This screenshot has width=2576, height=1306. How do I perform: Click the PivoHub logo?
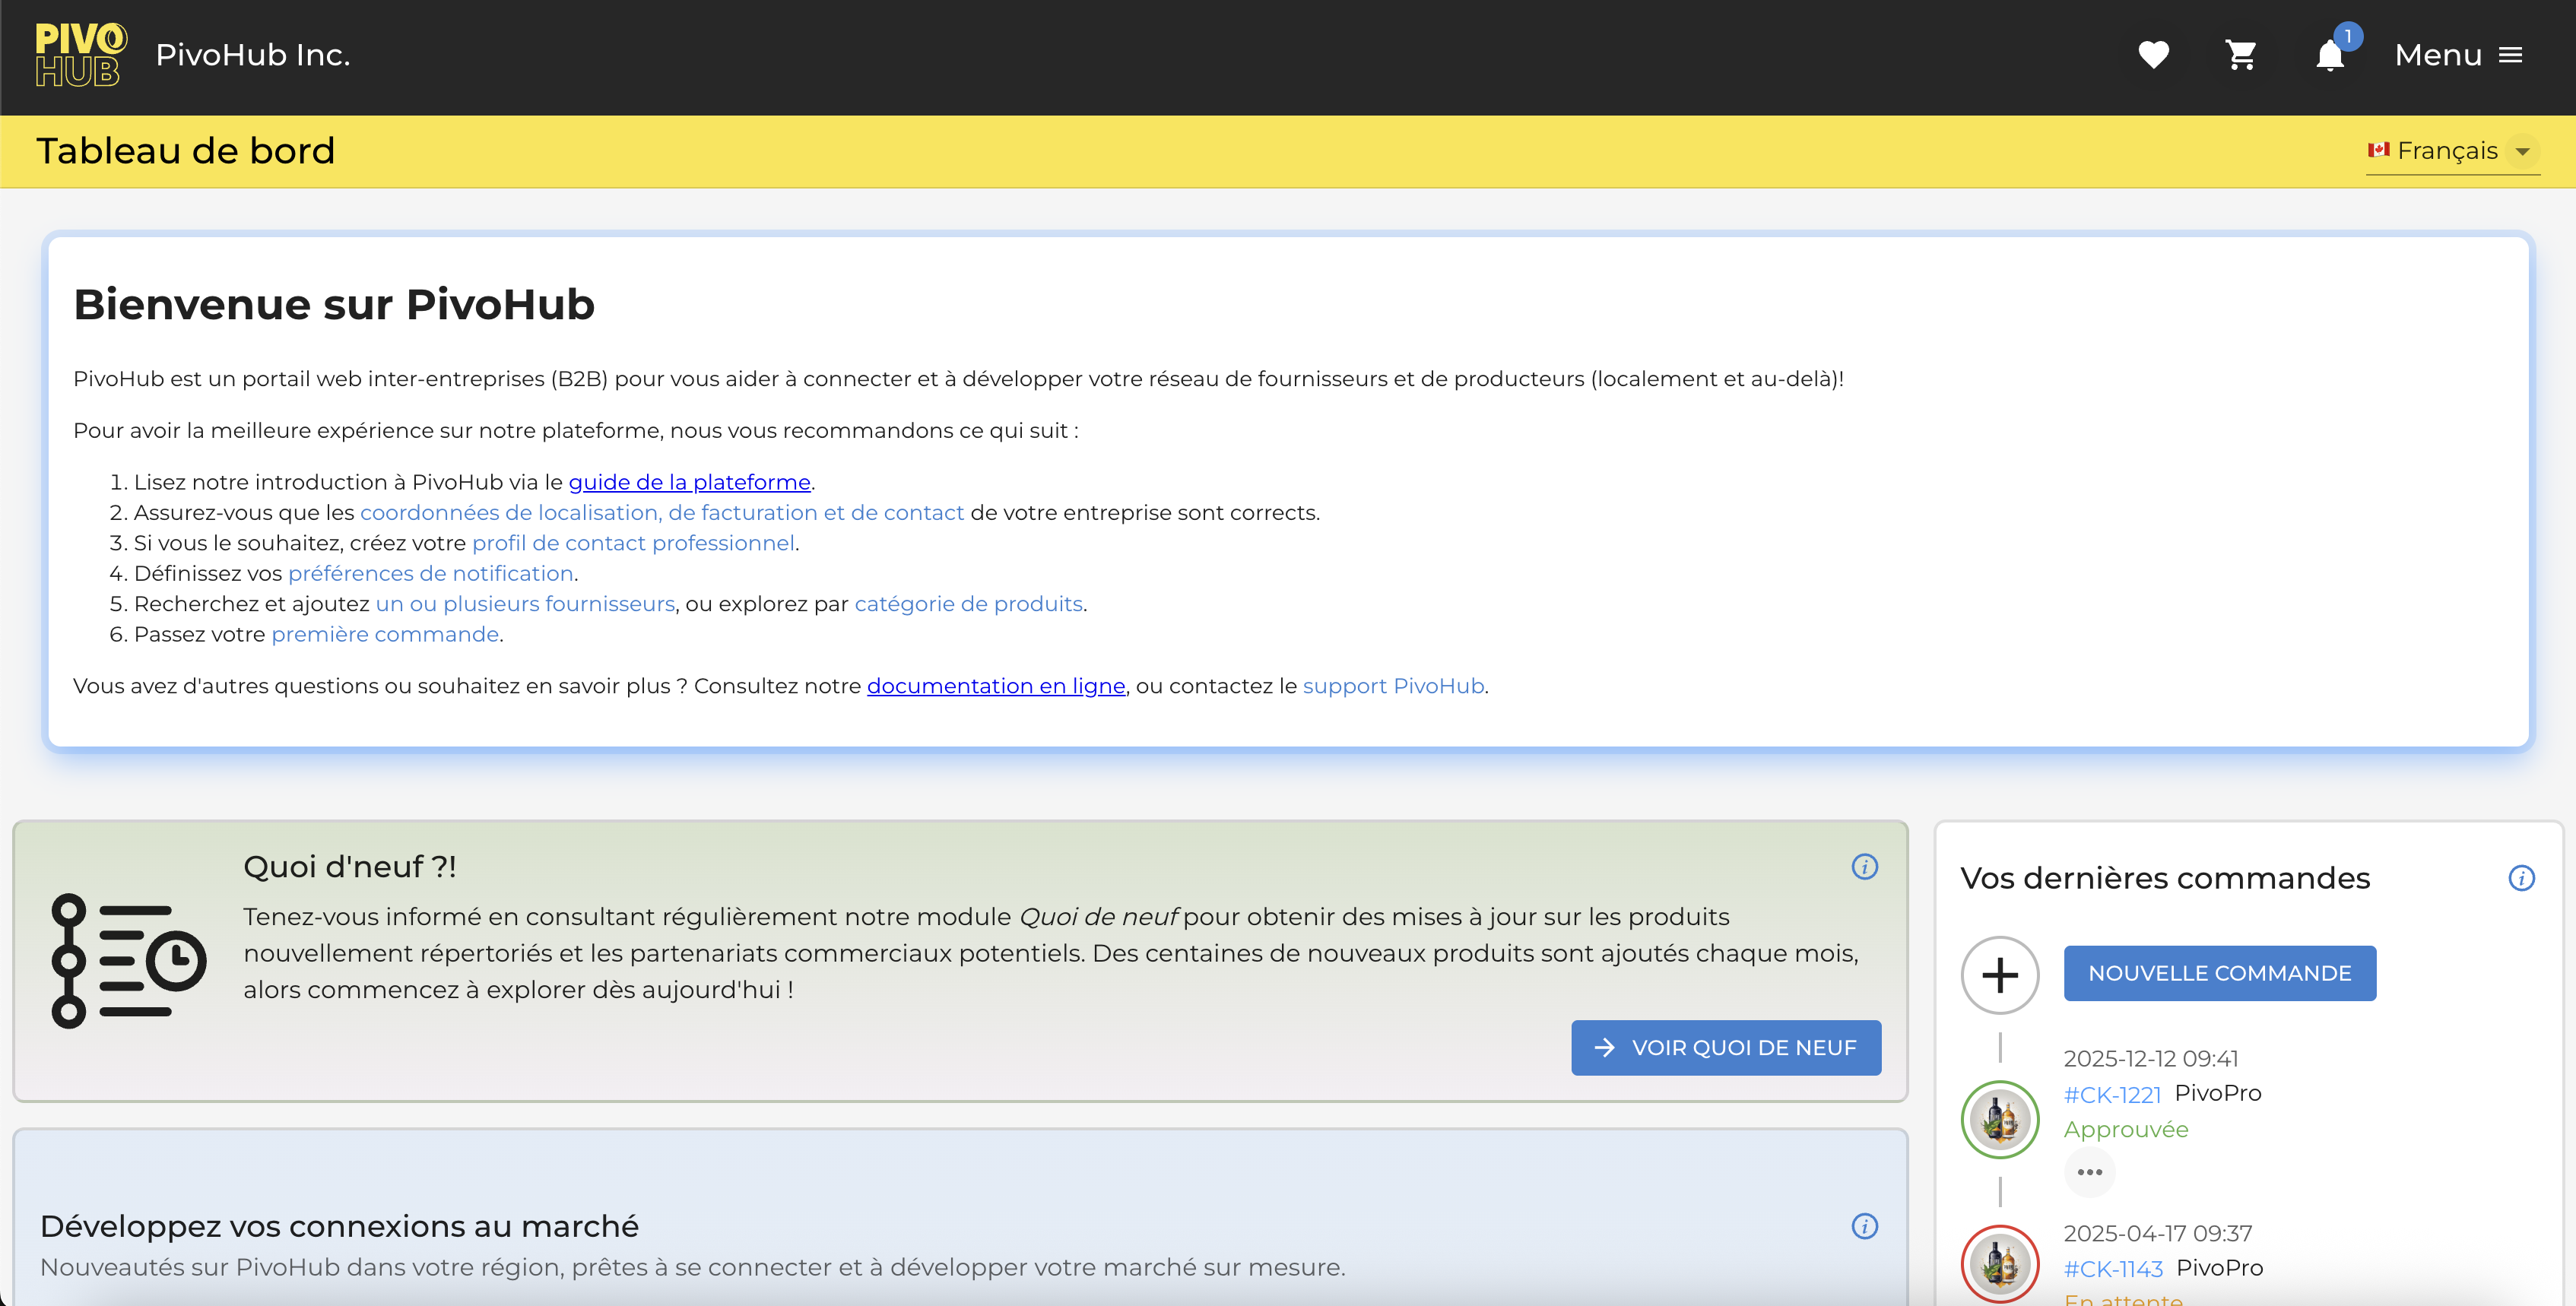point(81,55)
